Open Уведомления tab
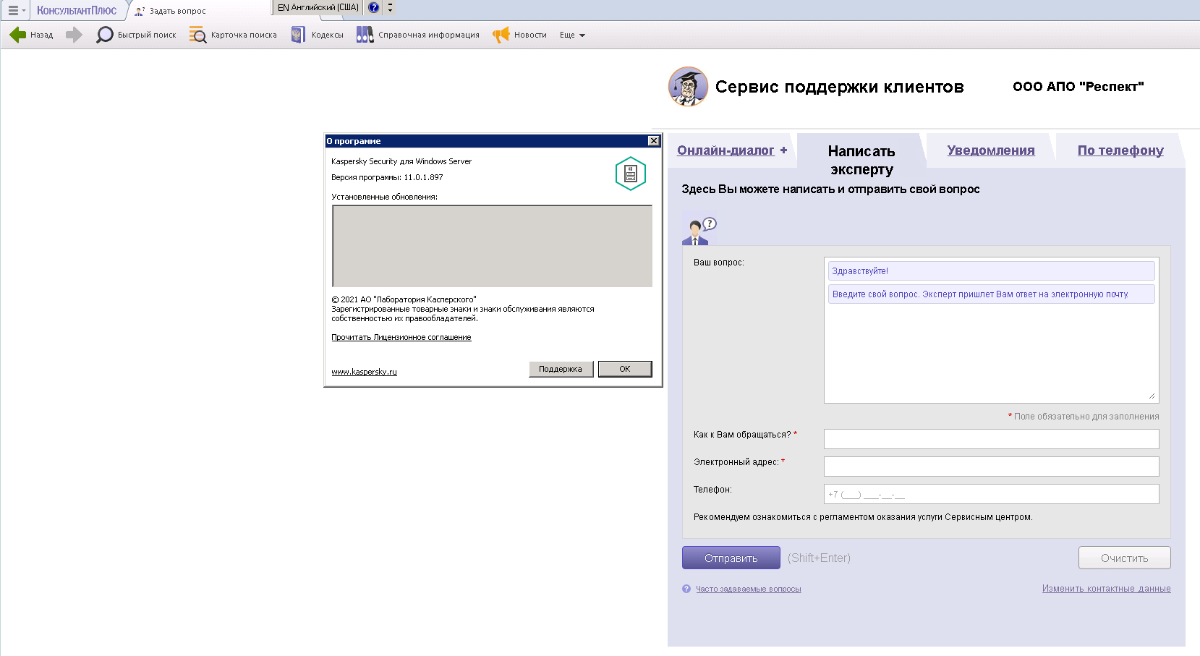 [x=990, y=150]
